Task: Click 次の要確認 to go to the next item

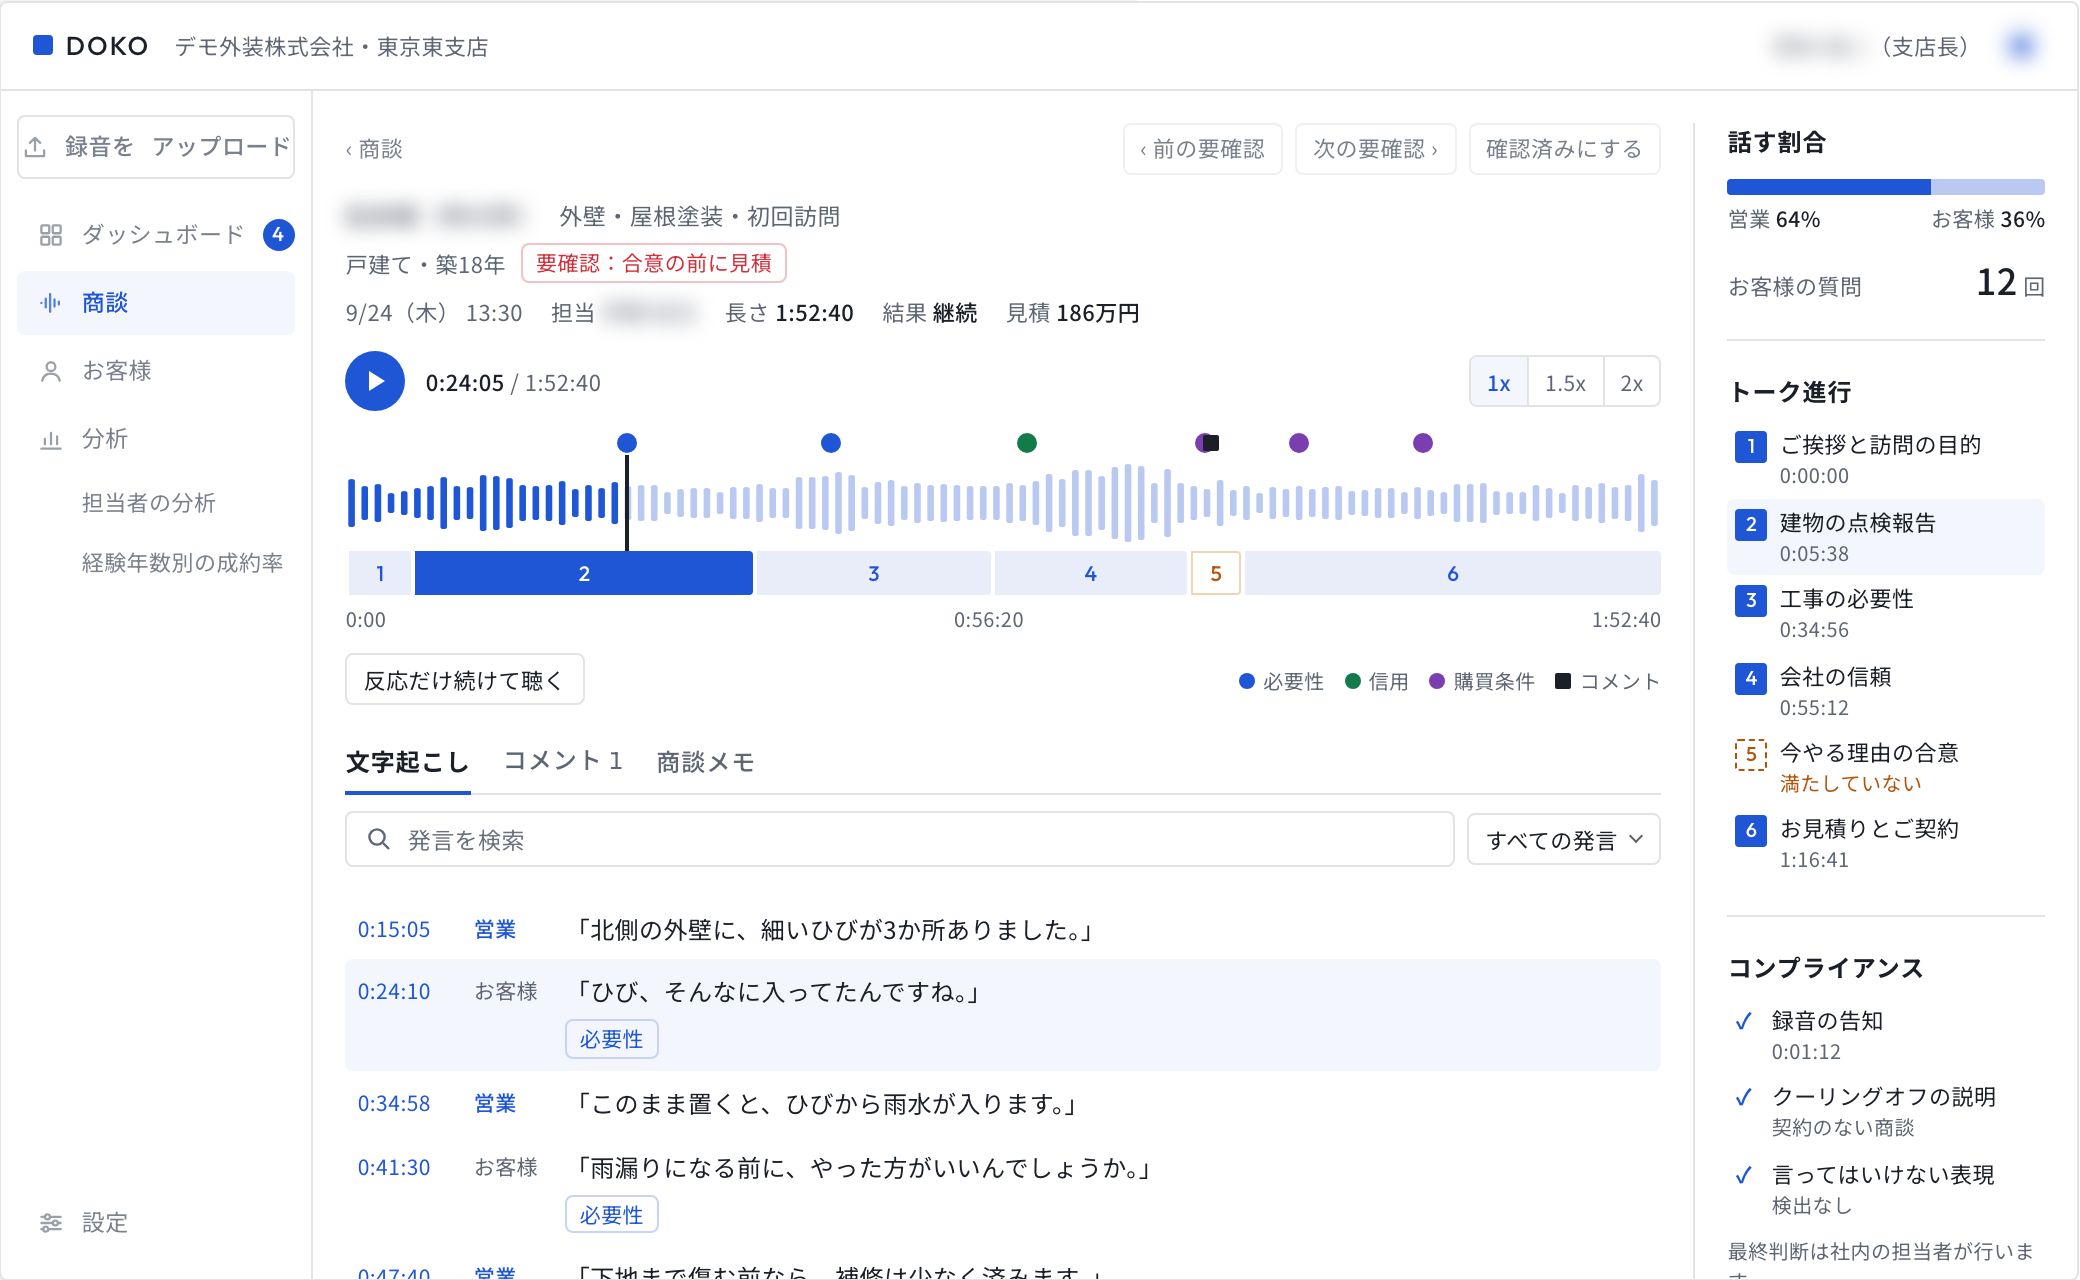Action: click(x=1375, y=149)
